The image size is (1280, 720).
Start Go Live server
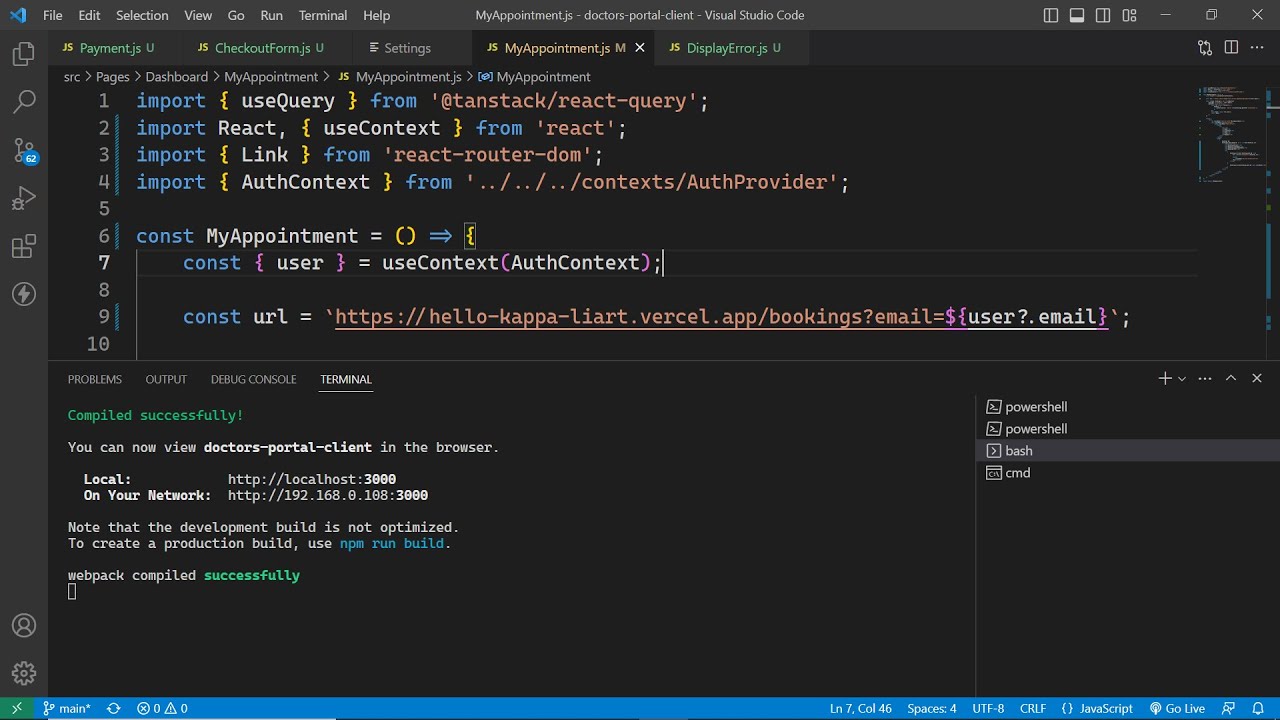click(x=1177, y=708)
